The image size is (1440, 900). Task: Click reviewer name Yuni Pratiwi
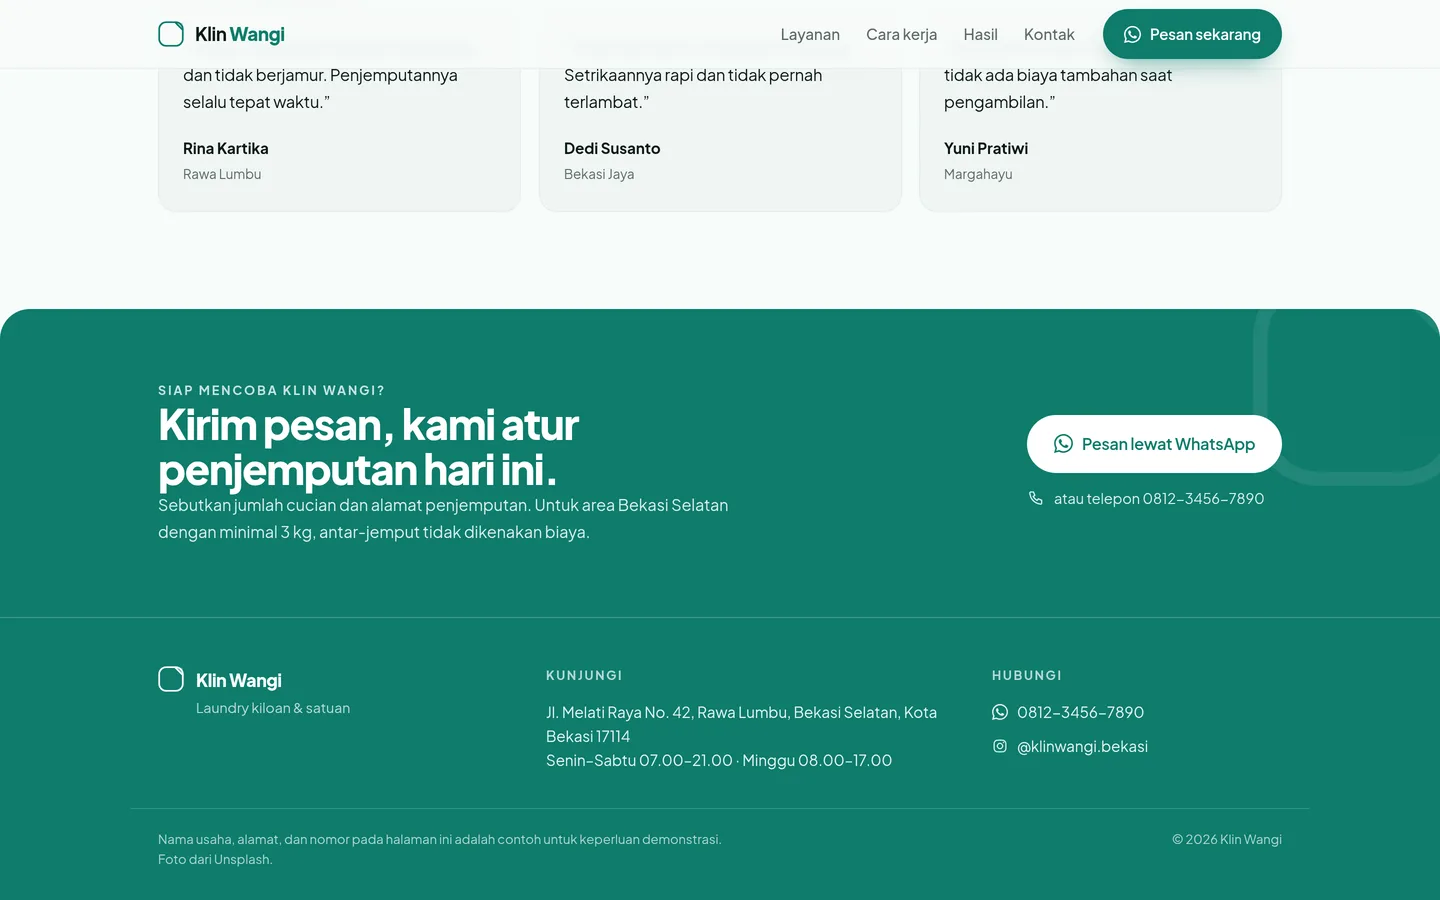(x=986, y=148)
